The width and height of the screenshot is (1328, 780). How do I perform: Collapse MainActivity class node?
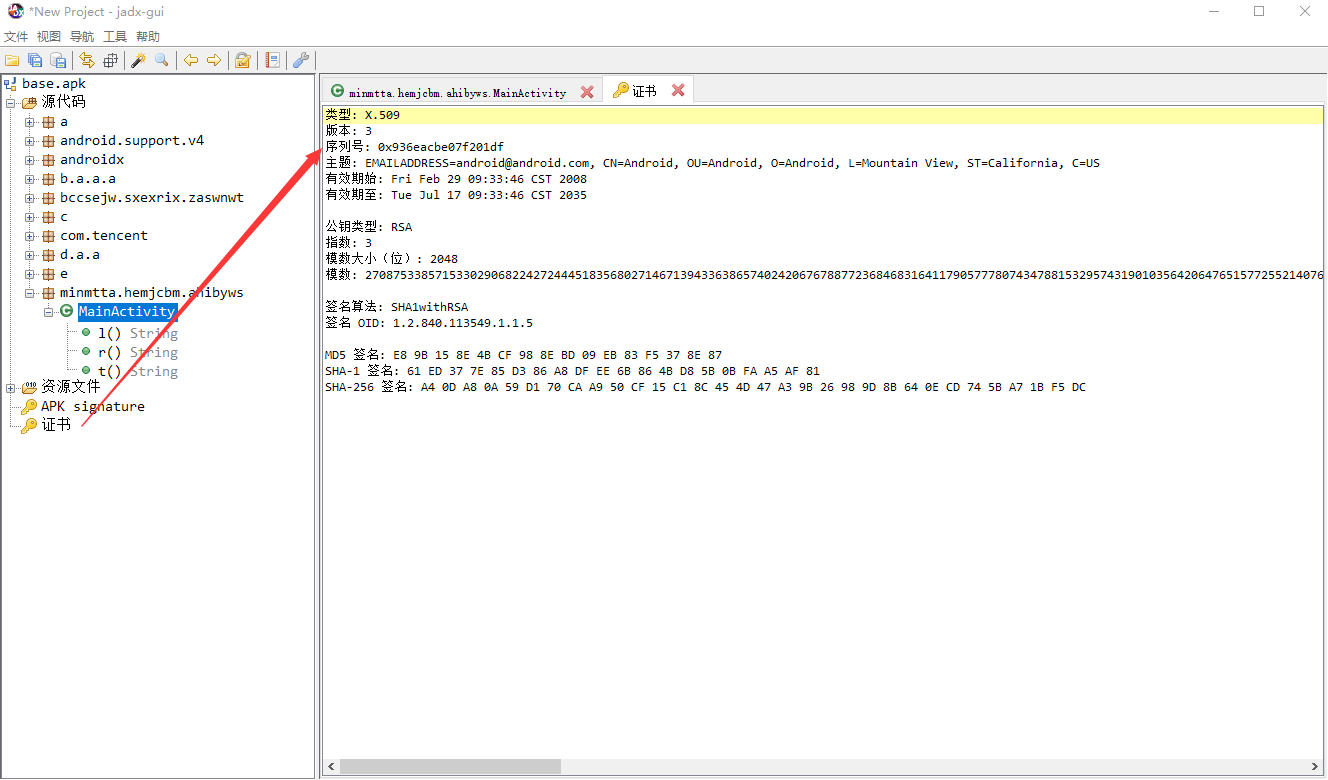[x=49, y=312]
